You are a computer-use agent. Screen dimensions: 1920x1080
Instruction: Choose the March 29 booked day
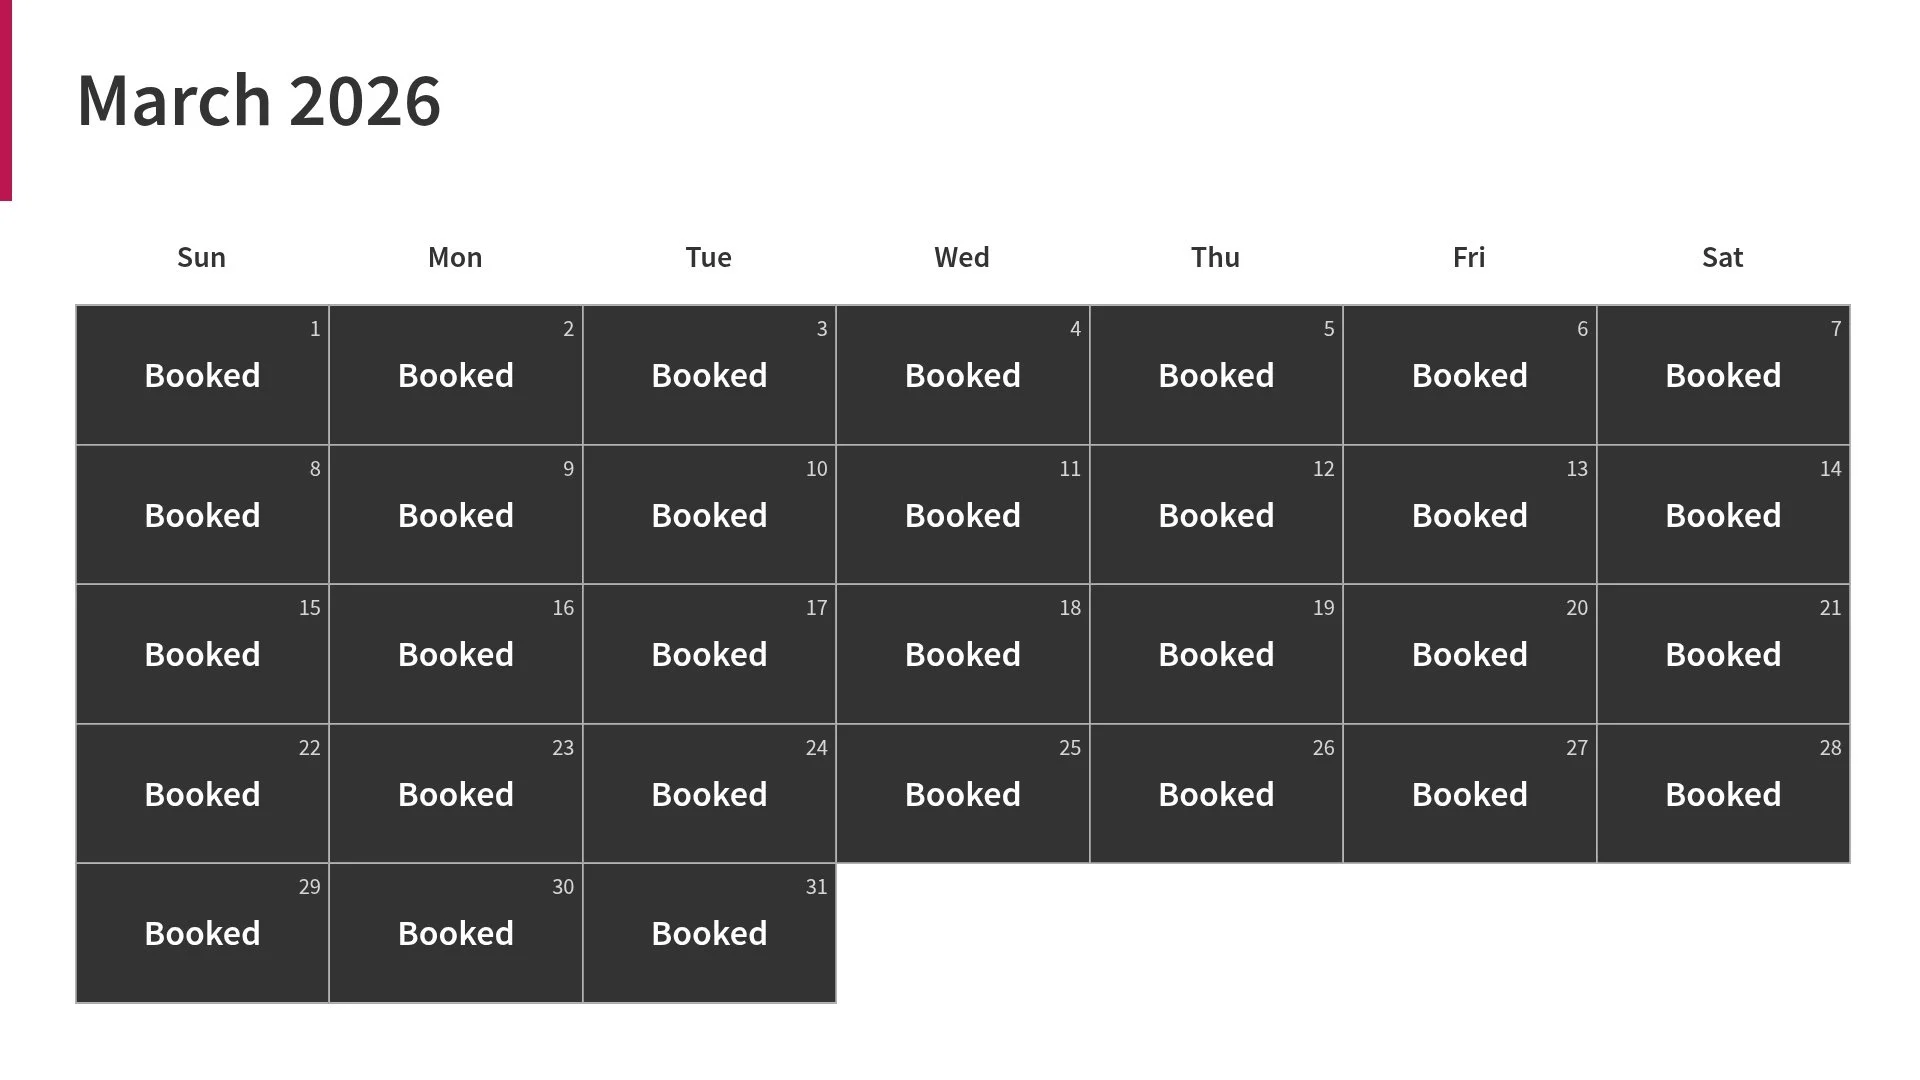coord(202,933)
